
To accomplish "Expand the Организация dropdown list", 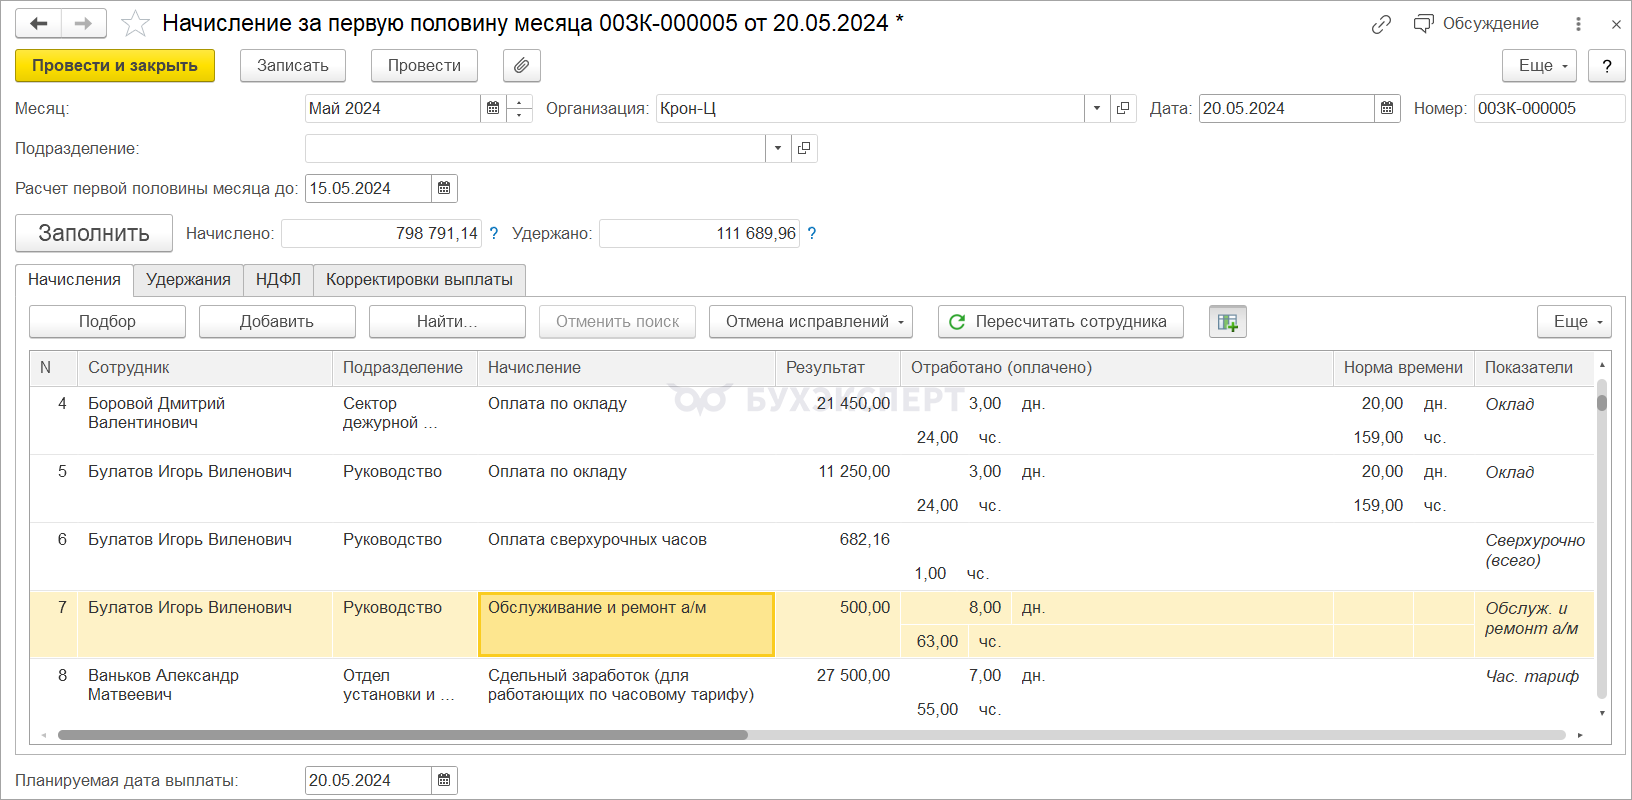I will [1097, 108].
